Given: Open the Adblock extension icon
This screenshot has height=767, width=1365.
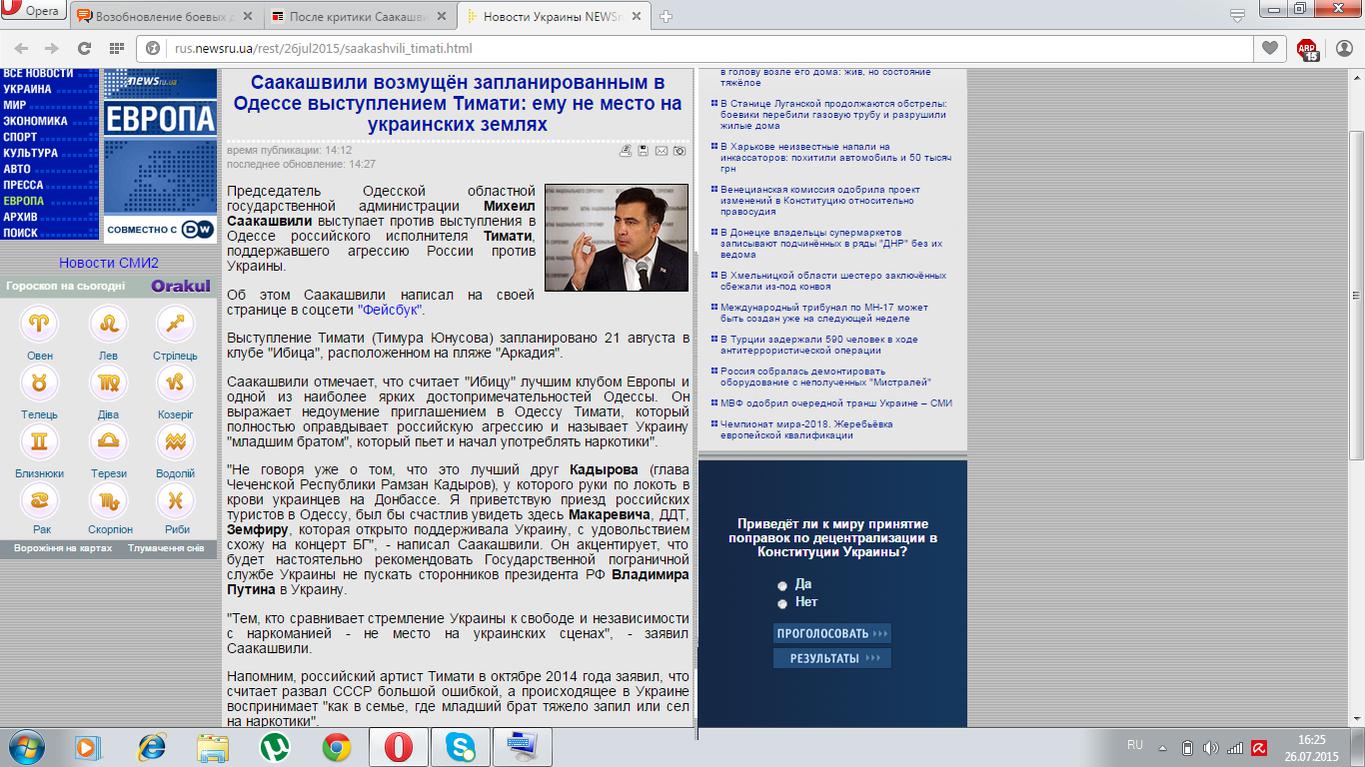Looking at the screenshot, I should (1307, 49).
